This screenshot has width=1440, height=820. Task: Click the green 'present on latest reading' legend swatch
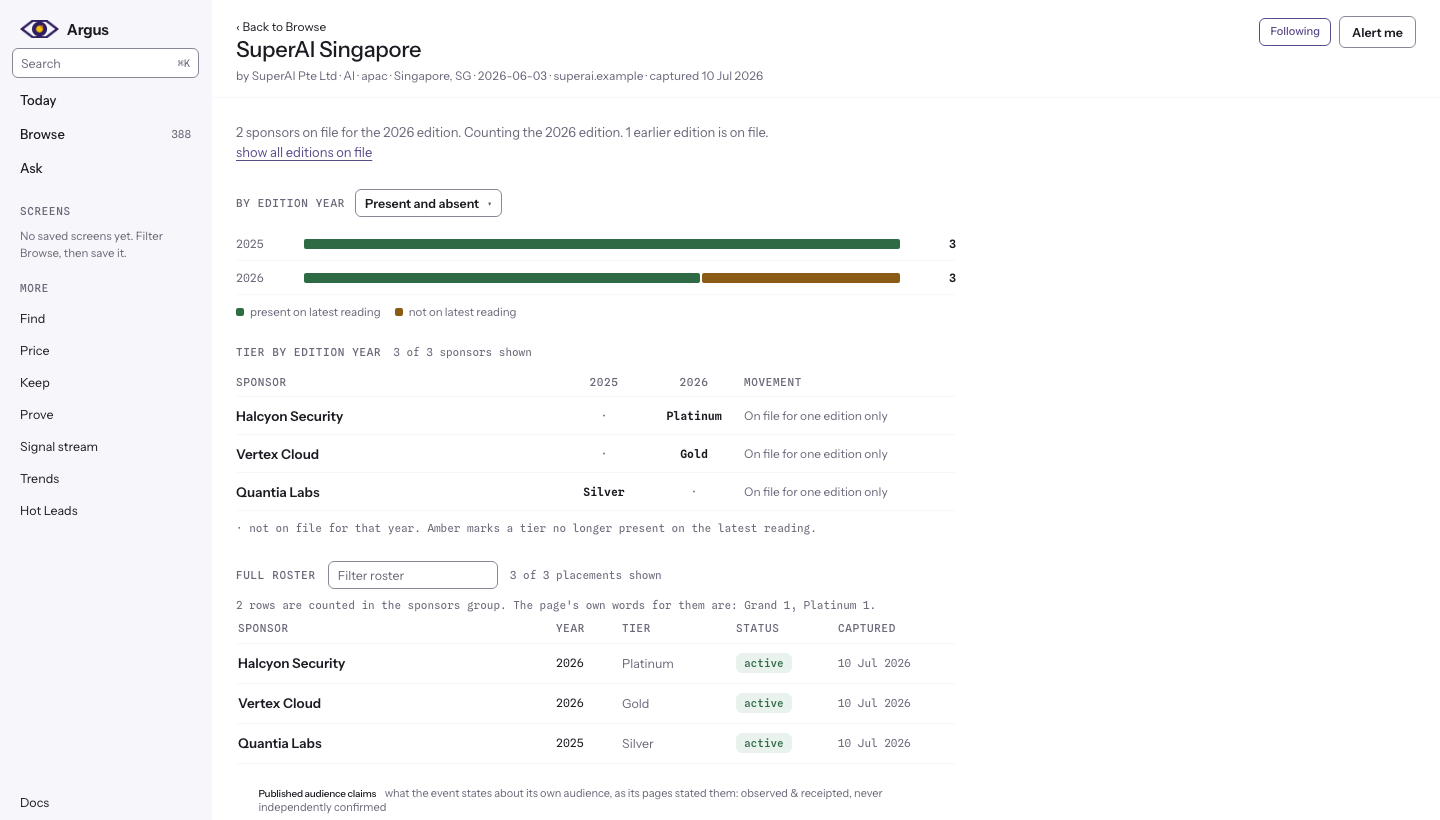pos(240,312)
